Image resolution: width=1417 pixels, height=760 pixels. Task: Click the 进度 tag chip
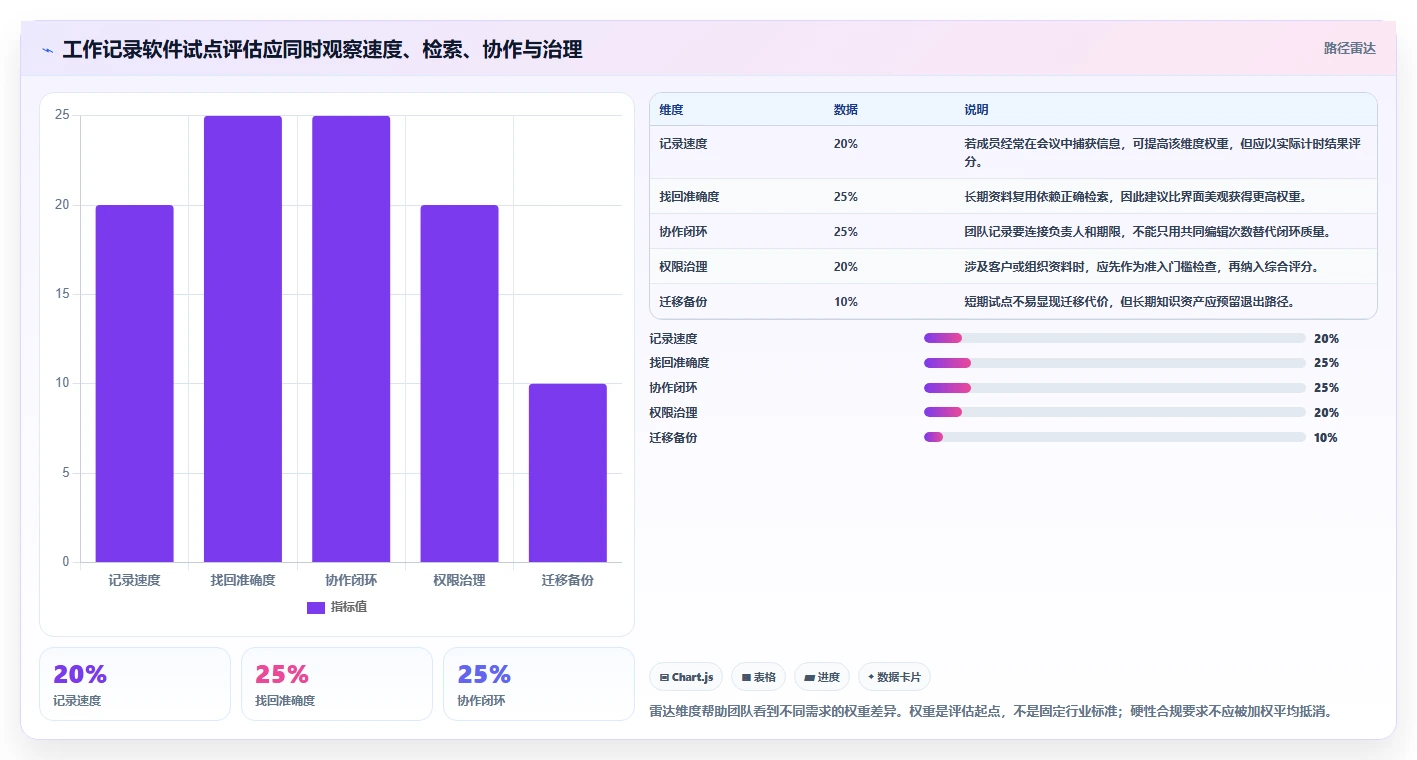coord(822,677)
